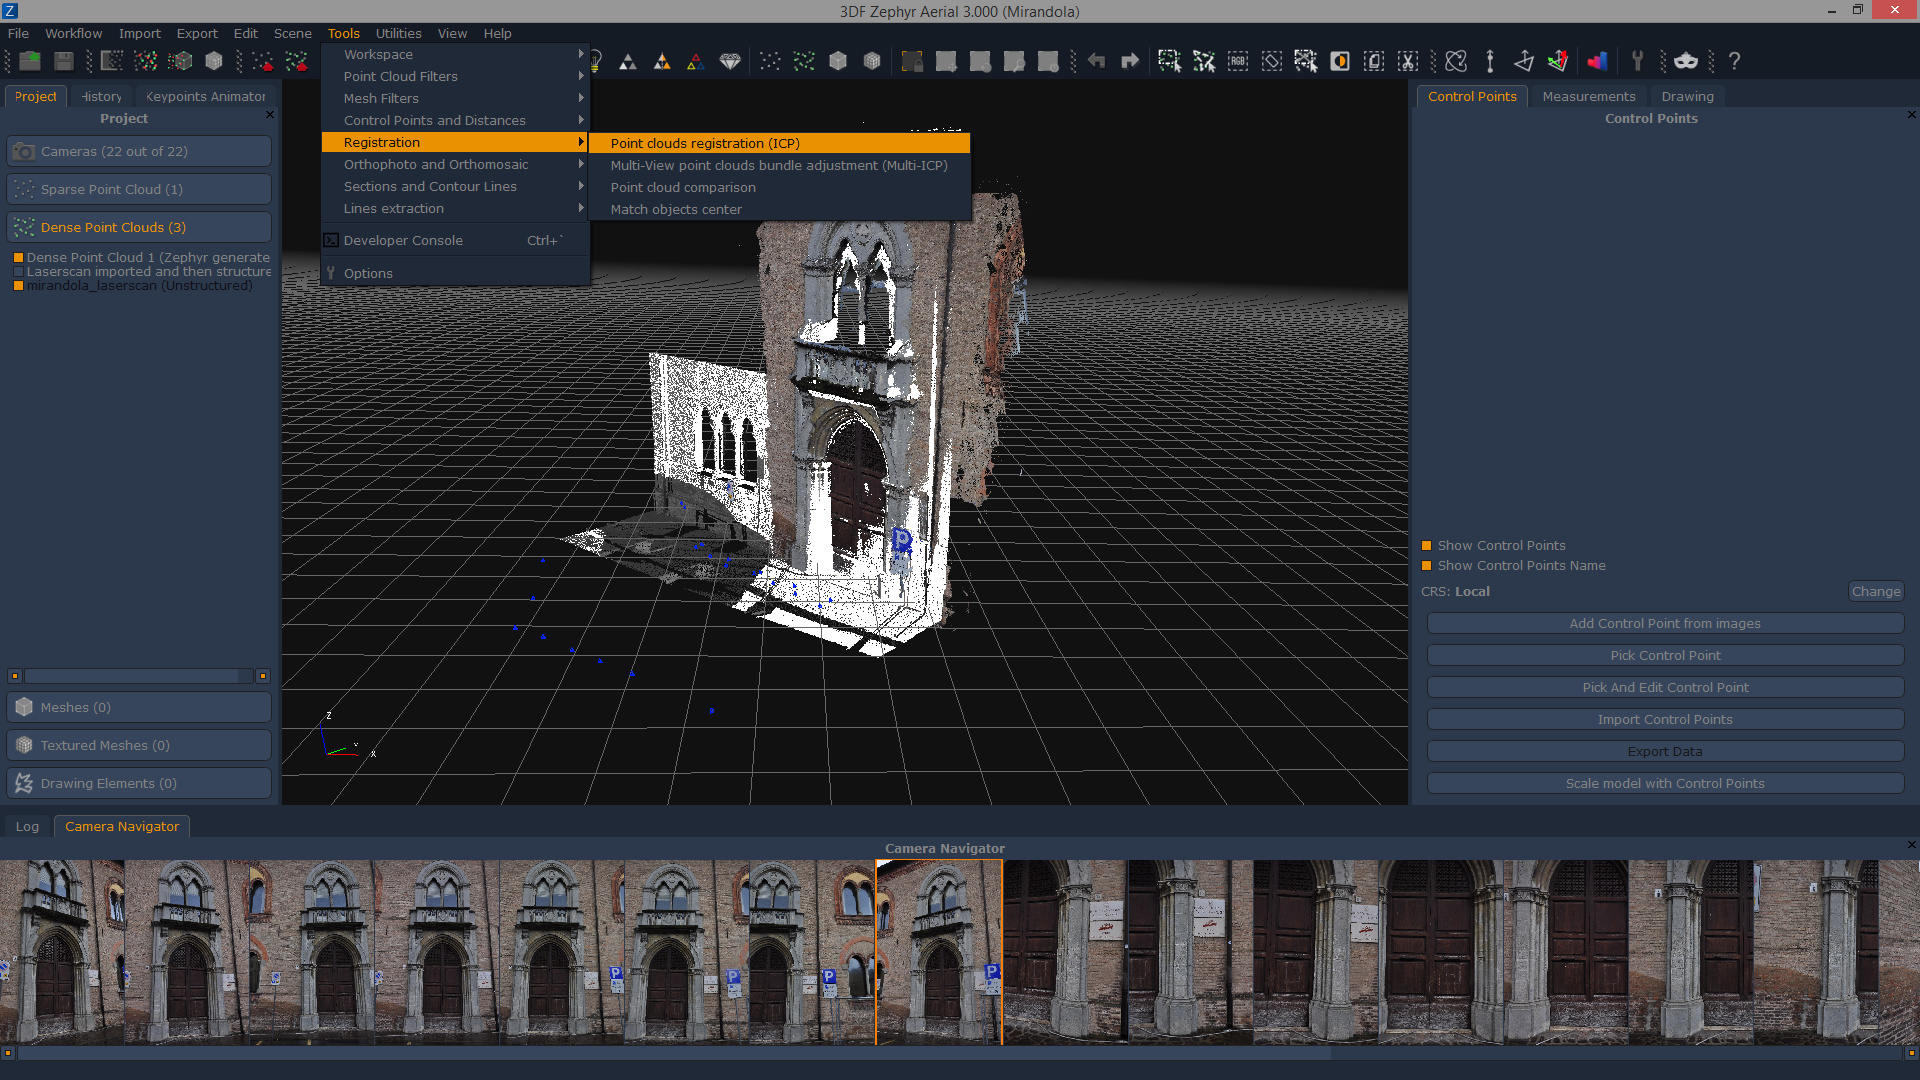1920x1080 pixels.
Task: Expand the Workspace submenu
Action: point(378,54)
